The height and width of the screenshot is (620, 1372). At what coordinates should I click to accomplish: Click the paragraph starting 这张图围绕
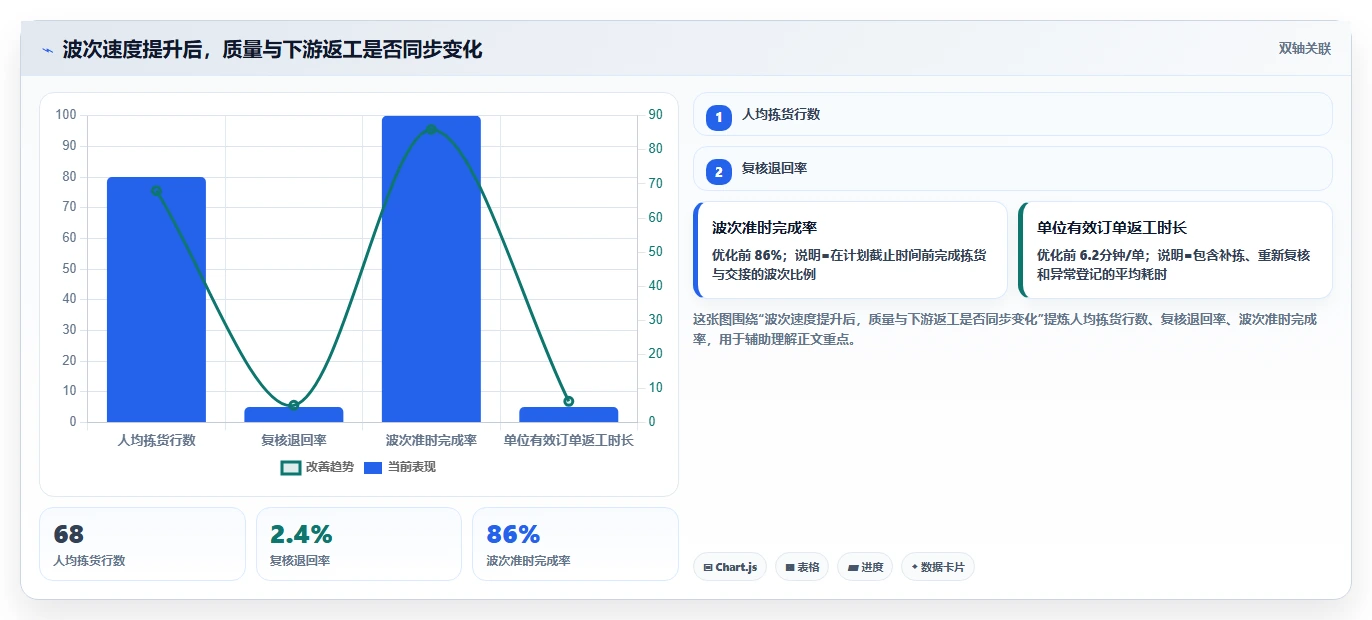pyautogui.click(x=1005, y=329)
